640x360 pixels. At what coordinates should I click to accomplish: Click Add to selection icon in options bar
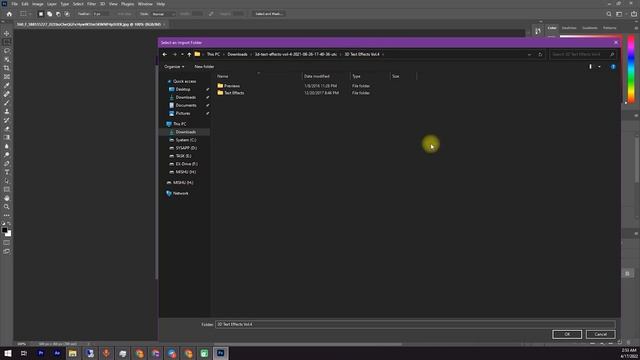[49, 14]
